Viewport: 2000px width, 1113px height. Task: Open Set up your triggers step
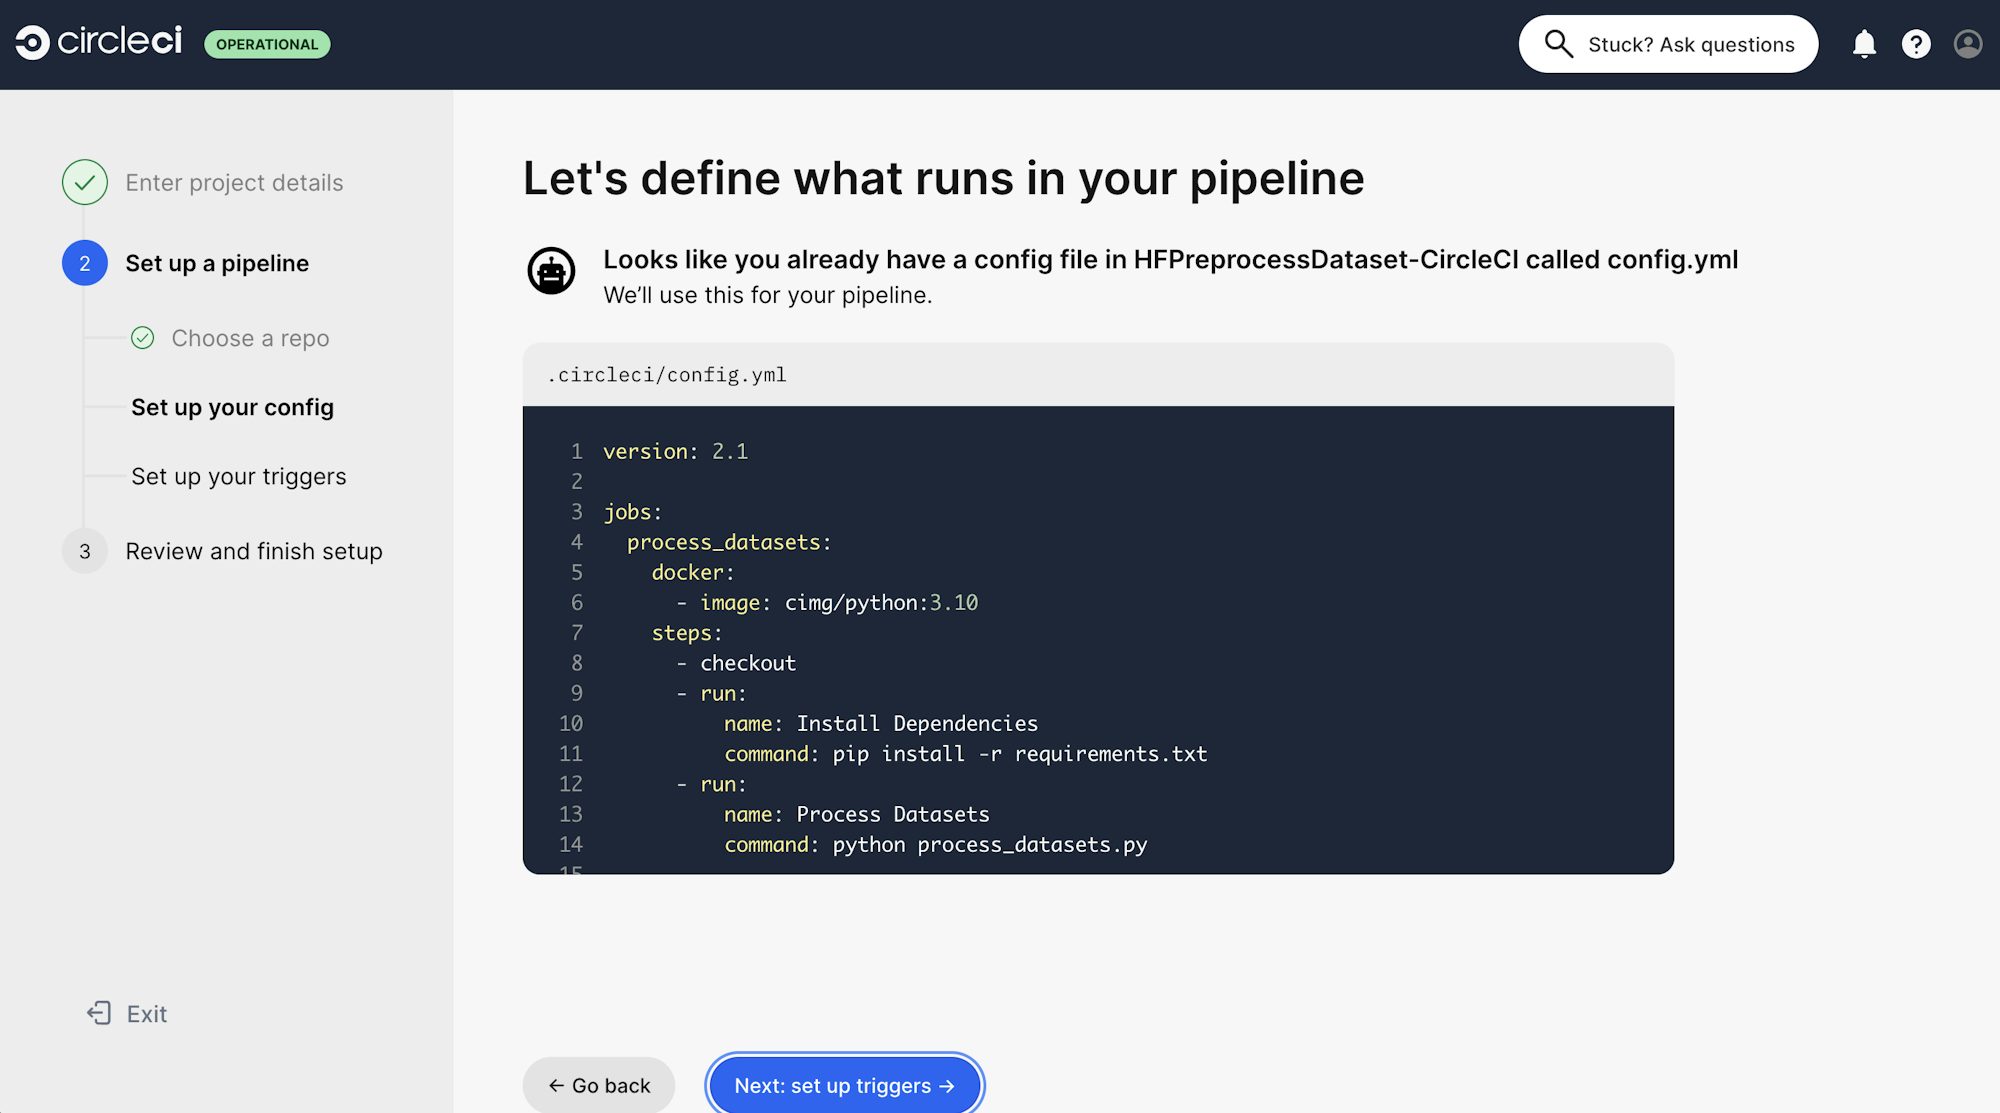point(238,476)
